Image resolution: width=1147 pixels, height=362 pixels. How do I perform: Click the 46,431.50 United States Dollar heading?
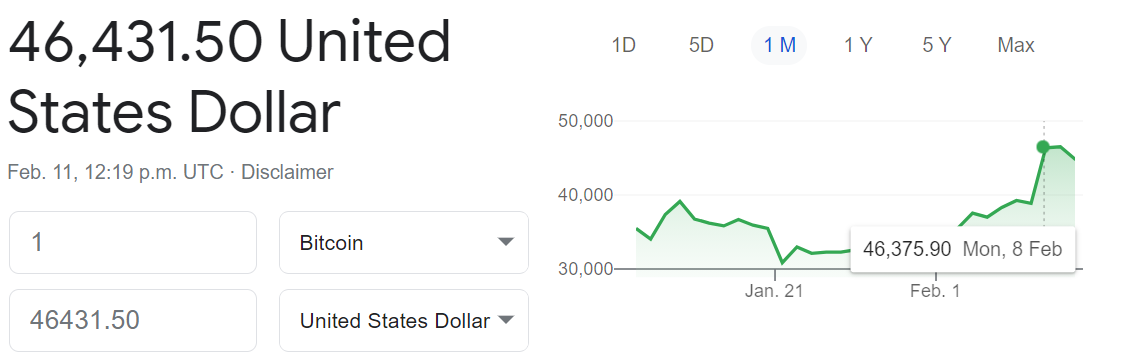(x=230, y=77)
